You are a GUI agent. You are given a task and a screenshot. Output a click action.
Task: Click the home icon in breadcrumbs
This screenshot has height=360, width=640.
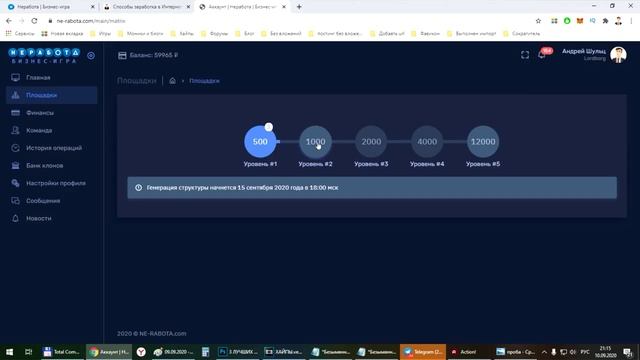click(172, 81)
